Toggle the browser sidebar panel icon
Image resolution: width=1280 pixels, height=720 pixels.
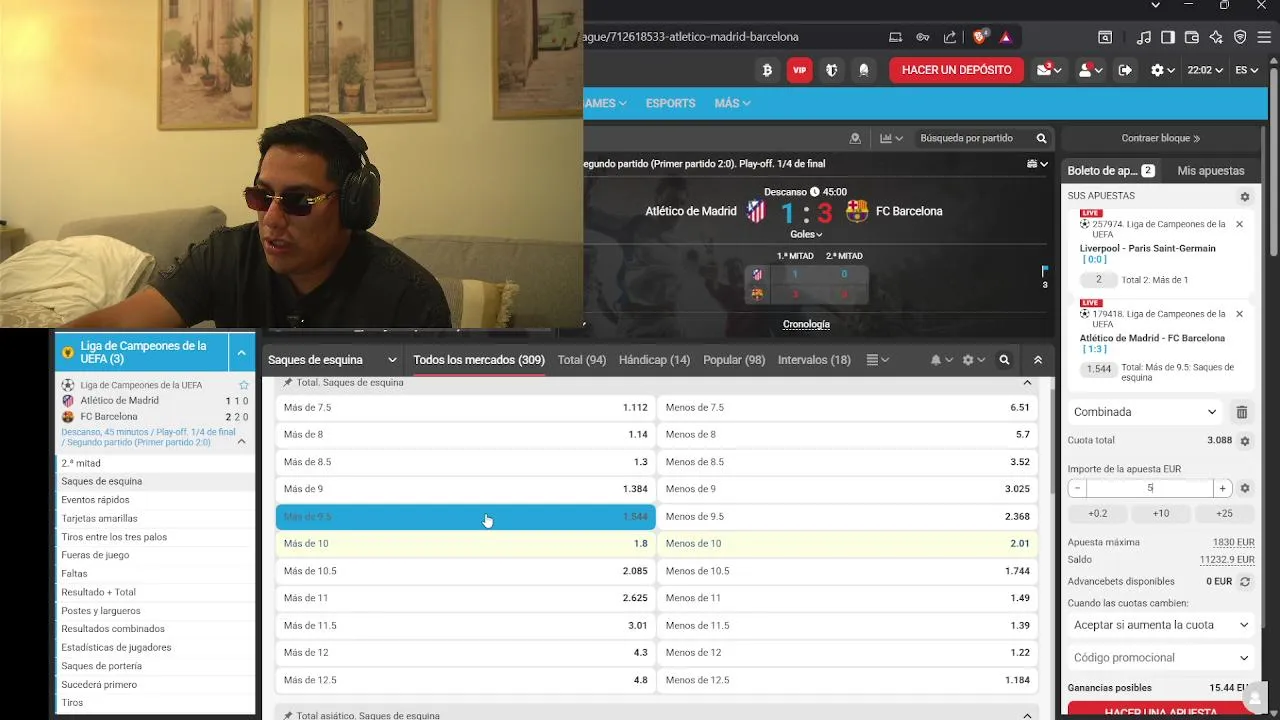point(1167,37)
